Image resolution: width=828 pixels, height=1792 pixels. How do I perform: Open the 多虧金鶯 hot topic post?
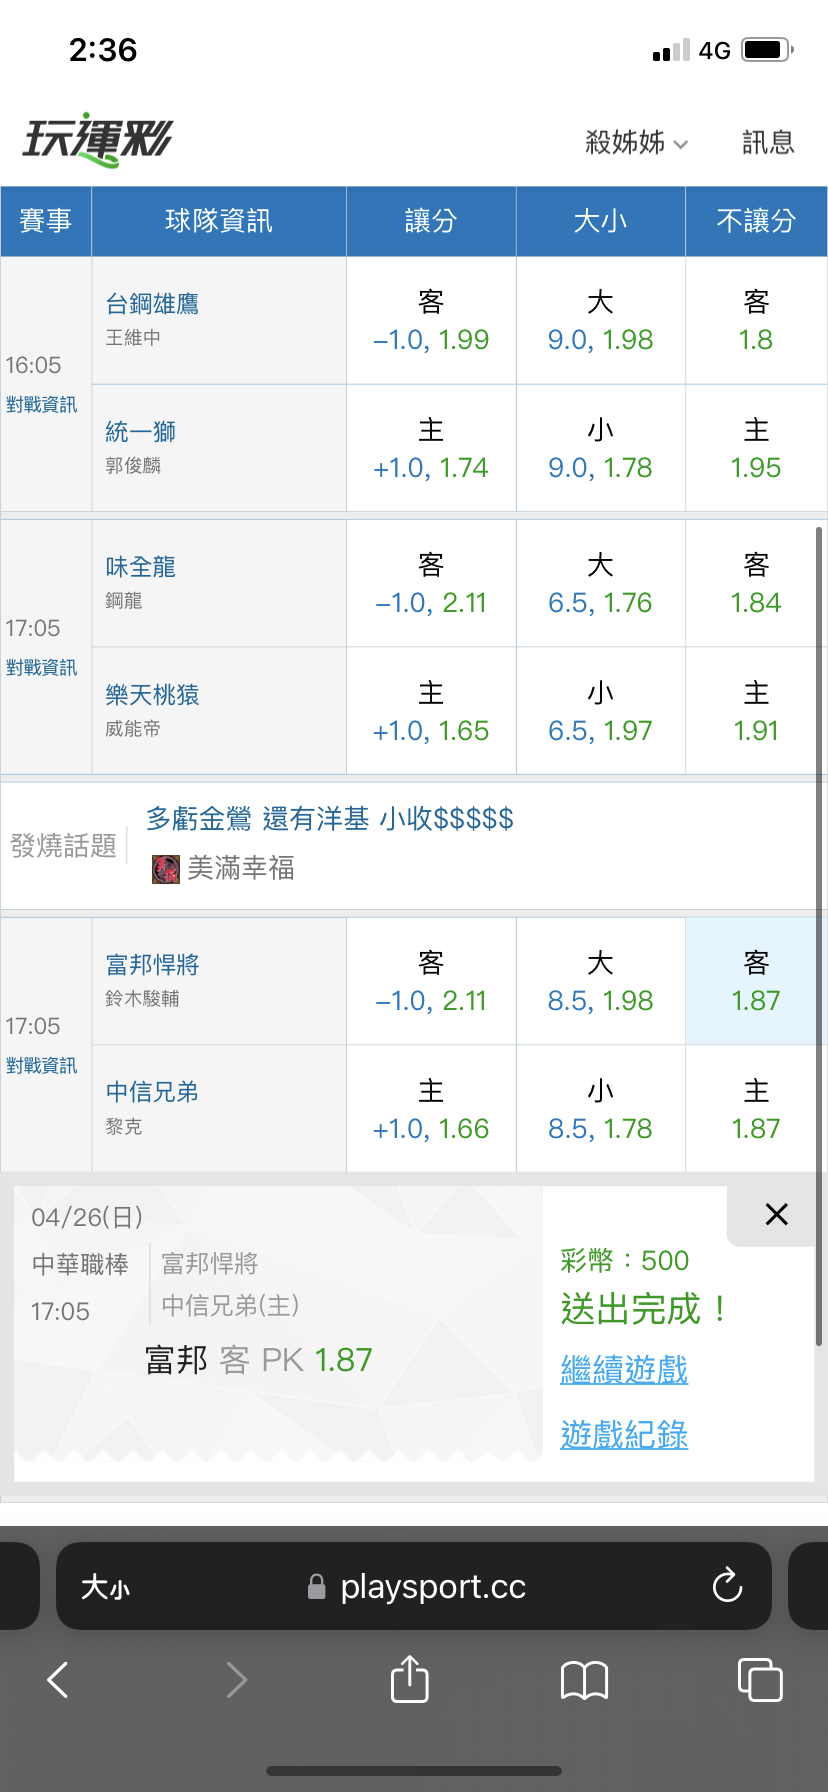click(x=330, y=819)
